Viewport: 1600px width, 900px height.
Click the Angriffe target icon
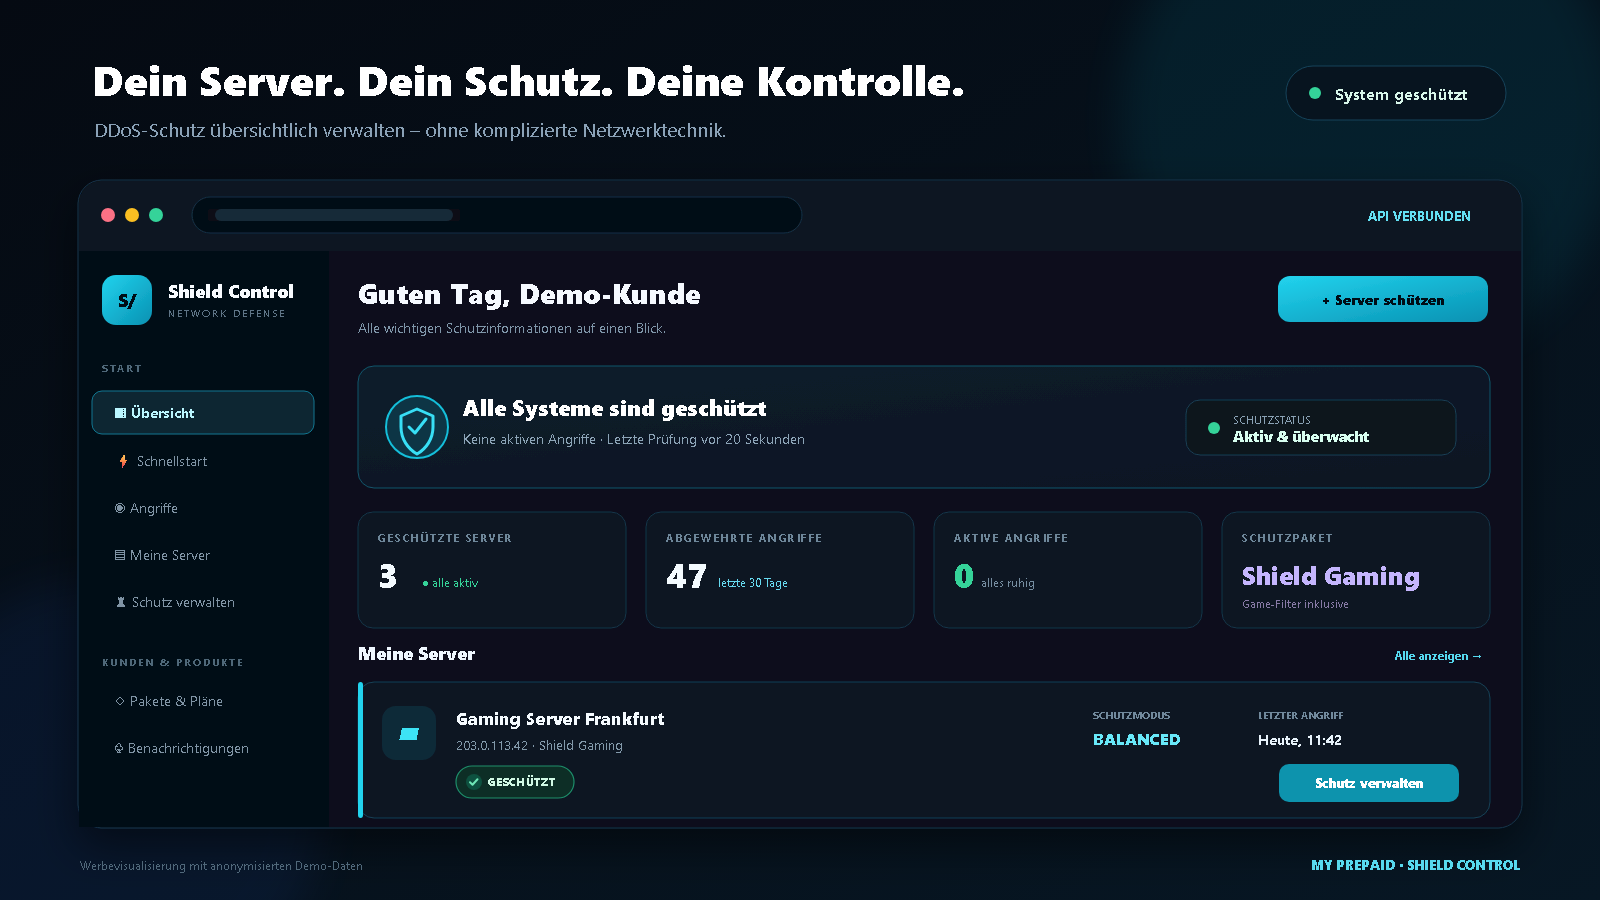tap(120, 508)
